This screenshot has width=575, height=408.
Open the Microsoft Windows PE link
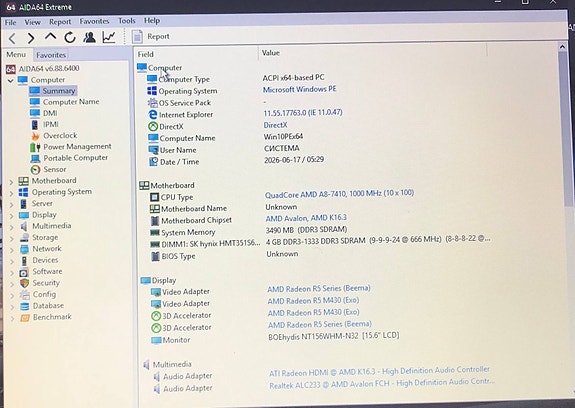click(299, 89)
